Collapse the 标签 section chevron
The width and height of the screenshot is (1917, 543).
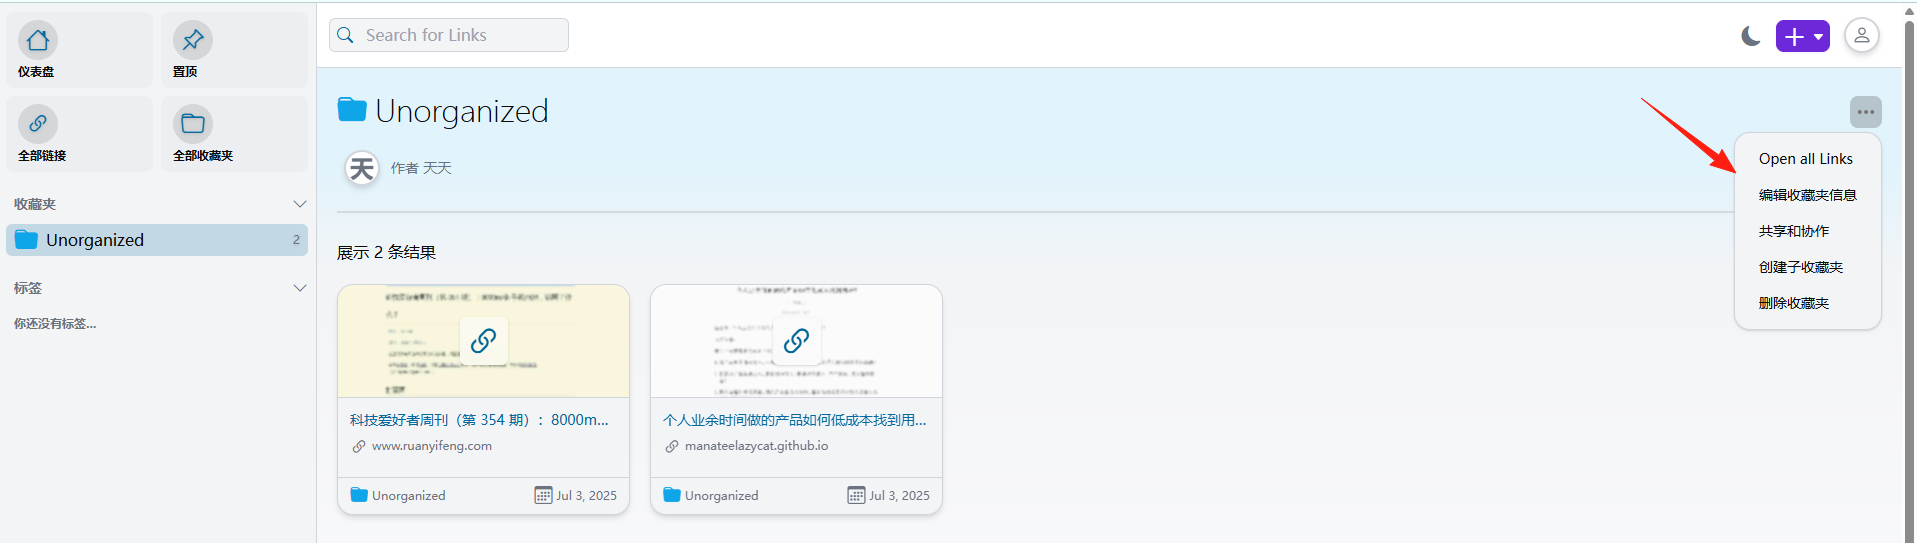tap(299, 288)
